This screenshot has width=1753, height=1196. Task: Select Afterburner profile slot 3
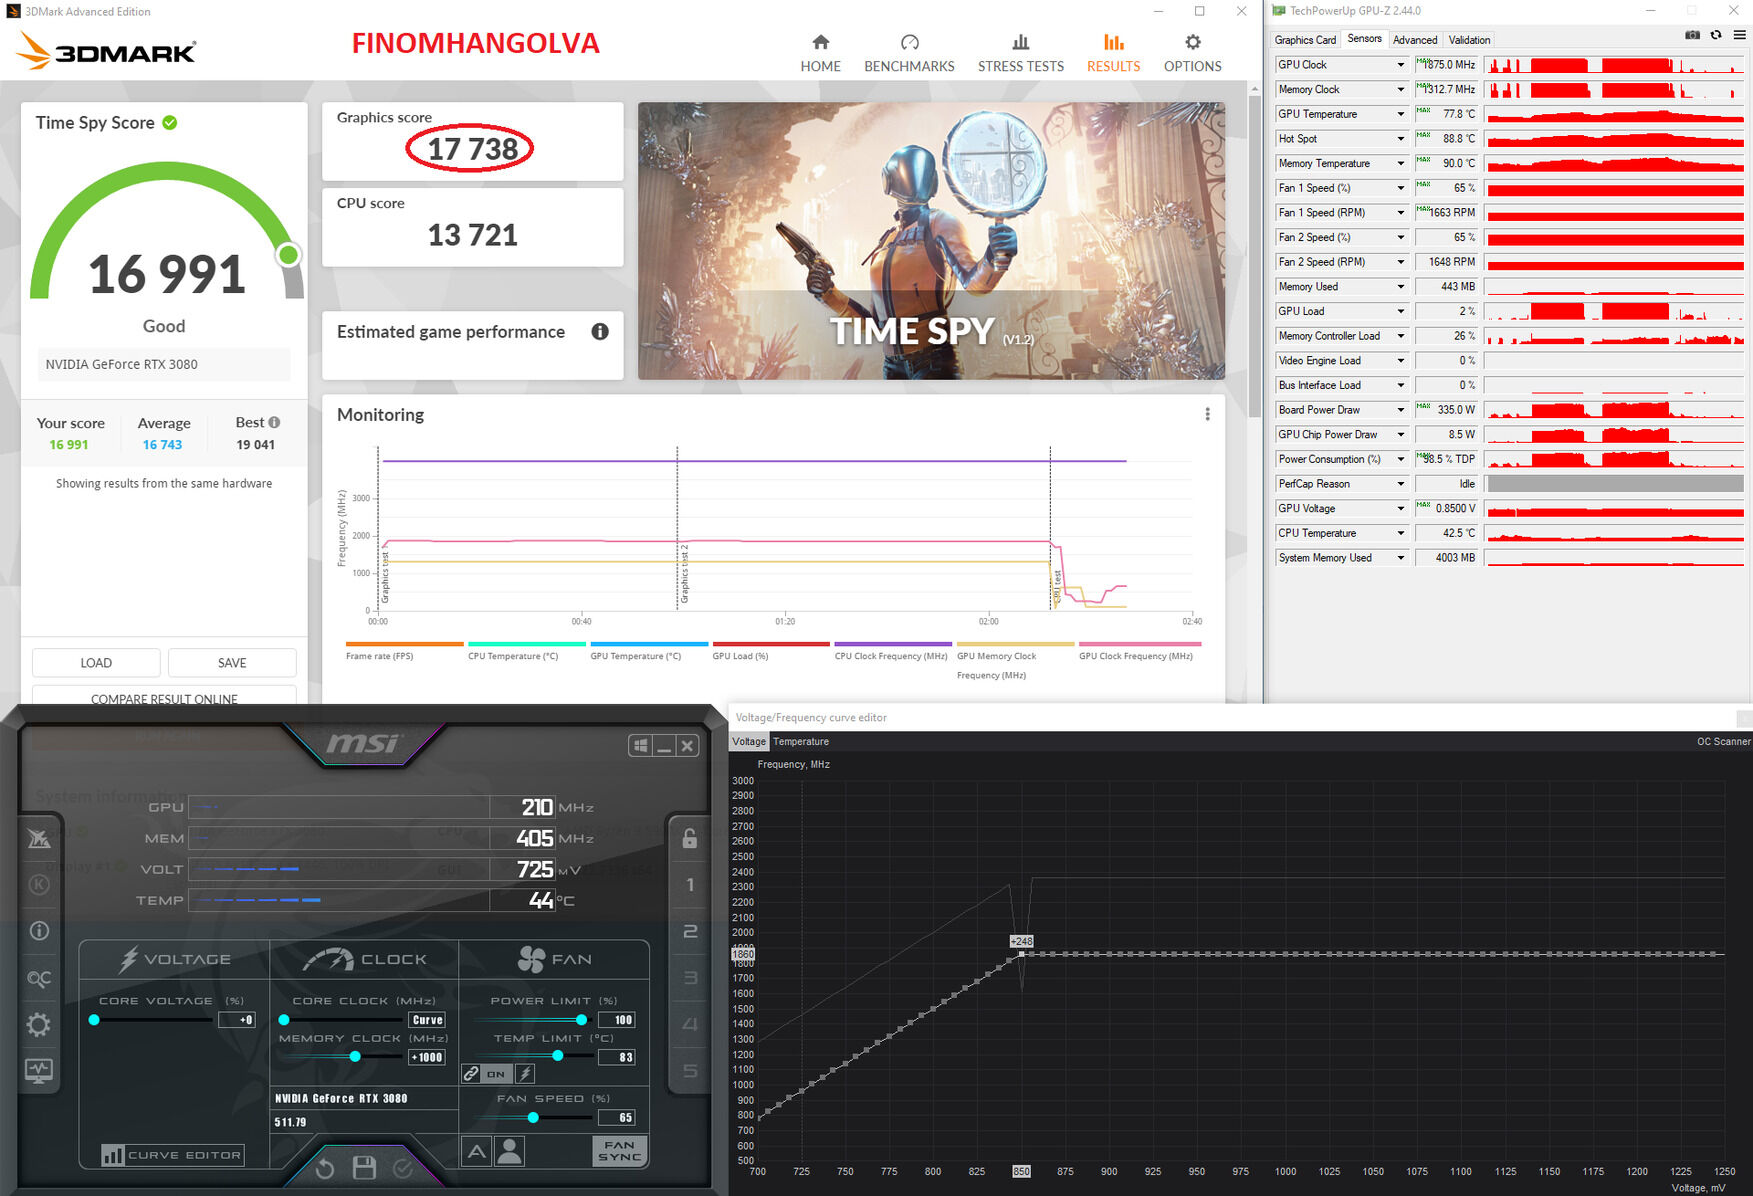689,978
